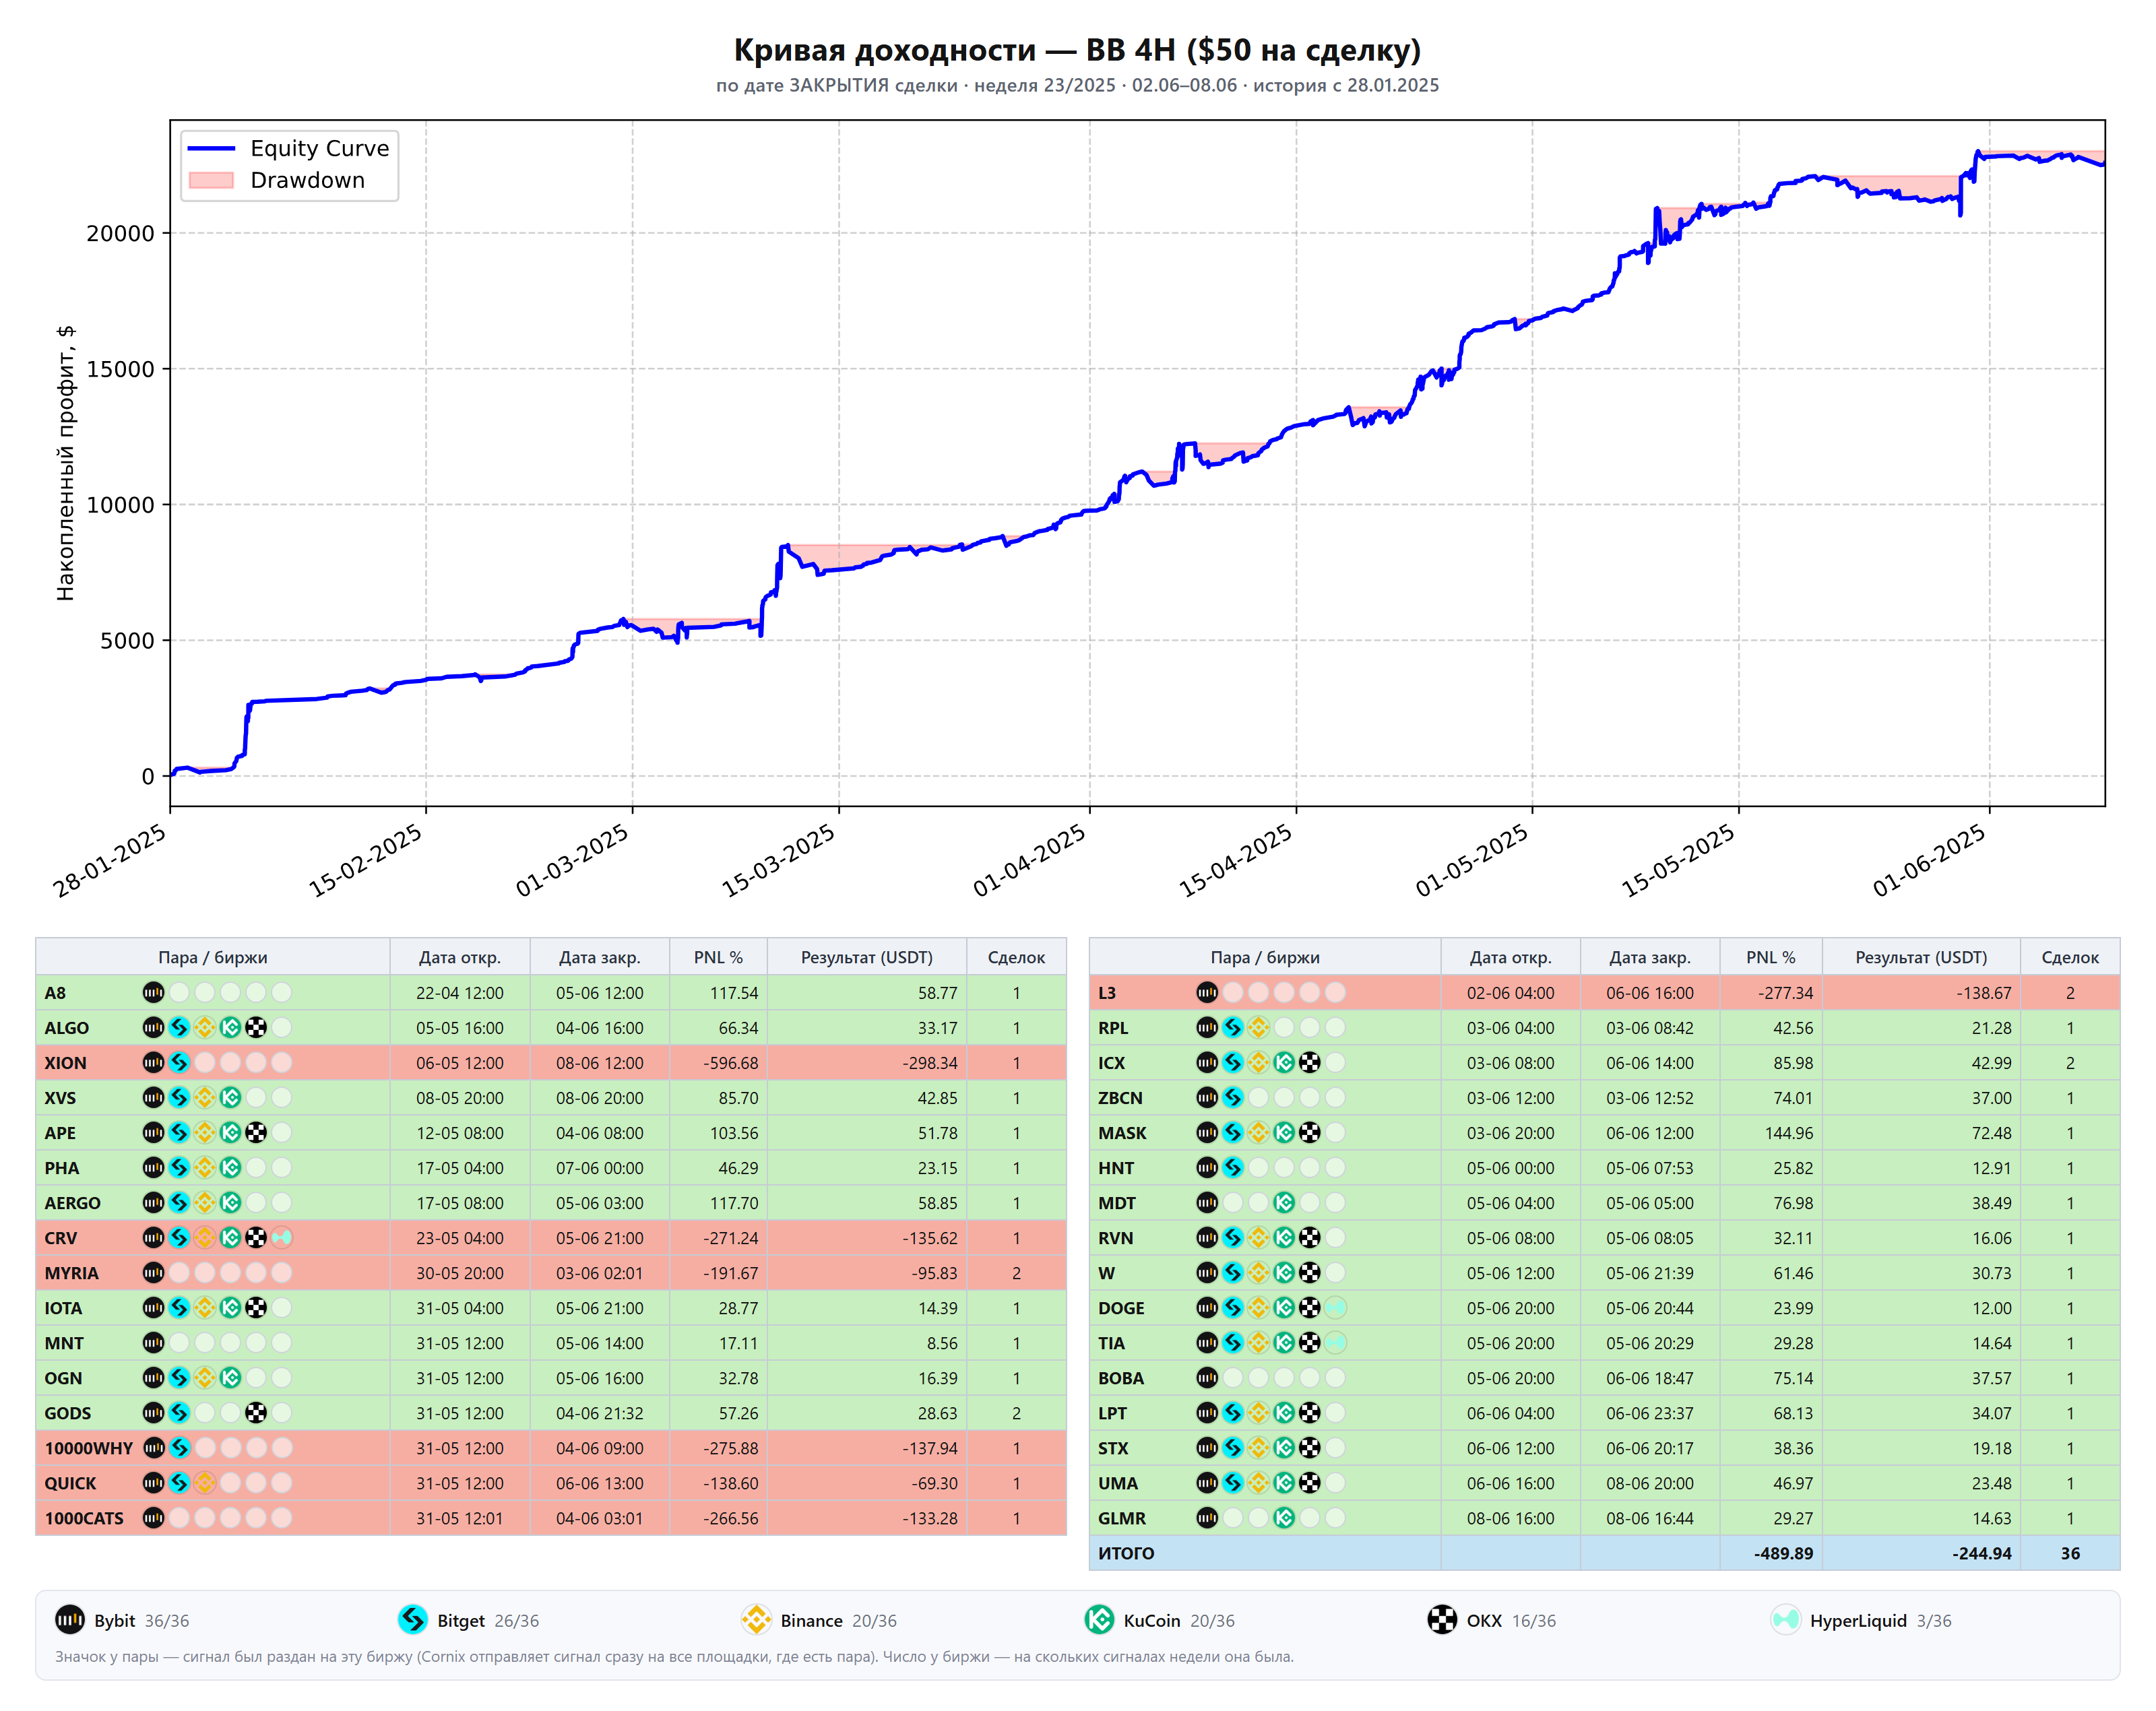The image size is (2156, 1711).
Task: Click the KuCoin logo in the legend
Action: point(1099,1620)
